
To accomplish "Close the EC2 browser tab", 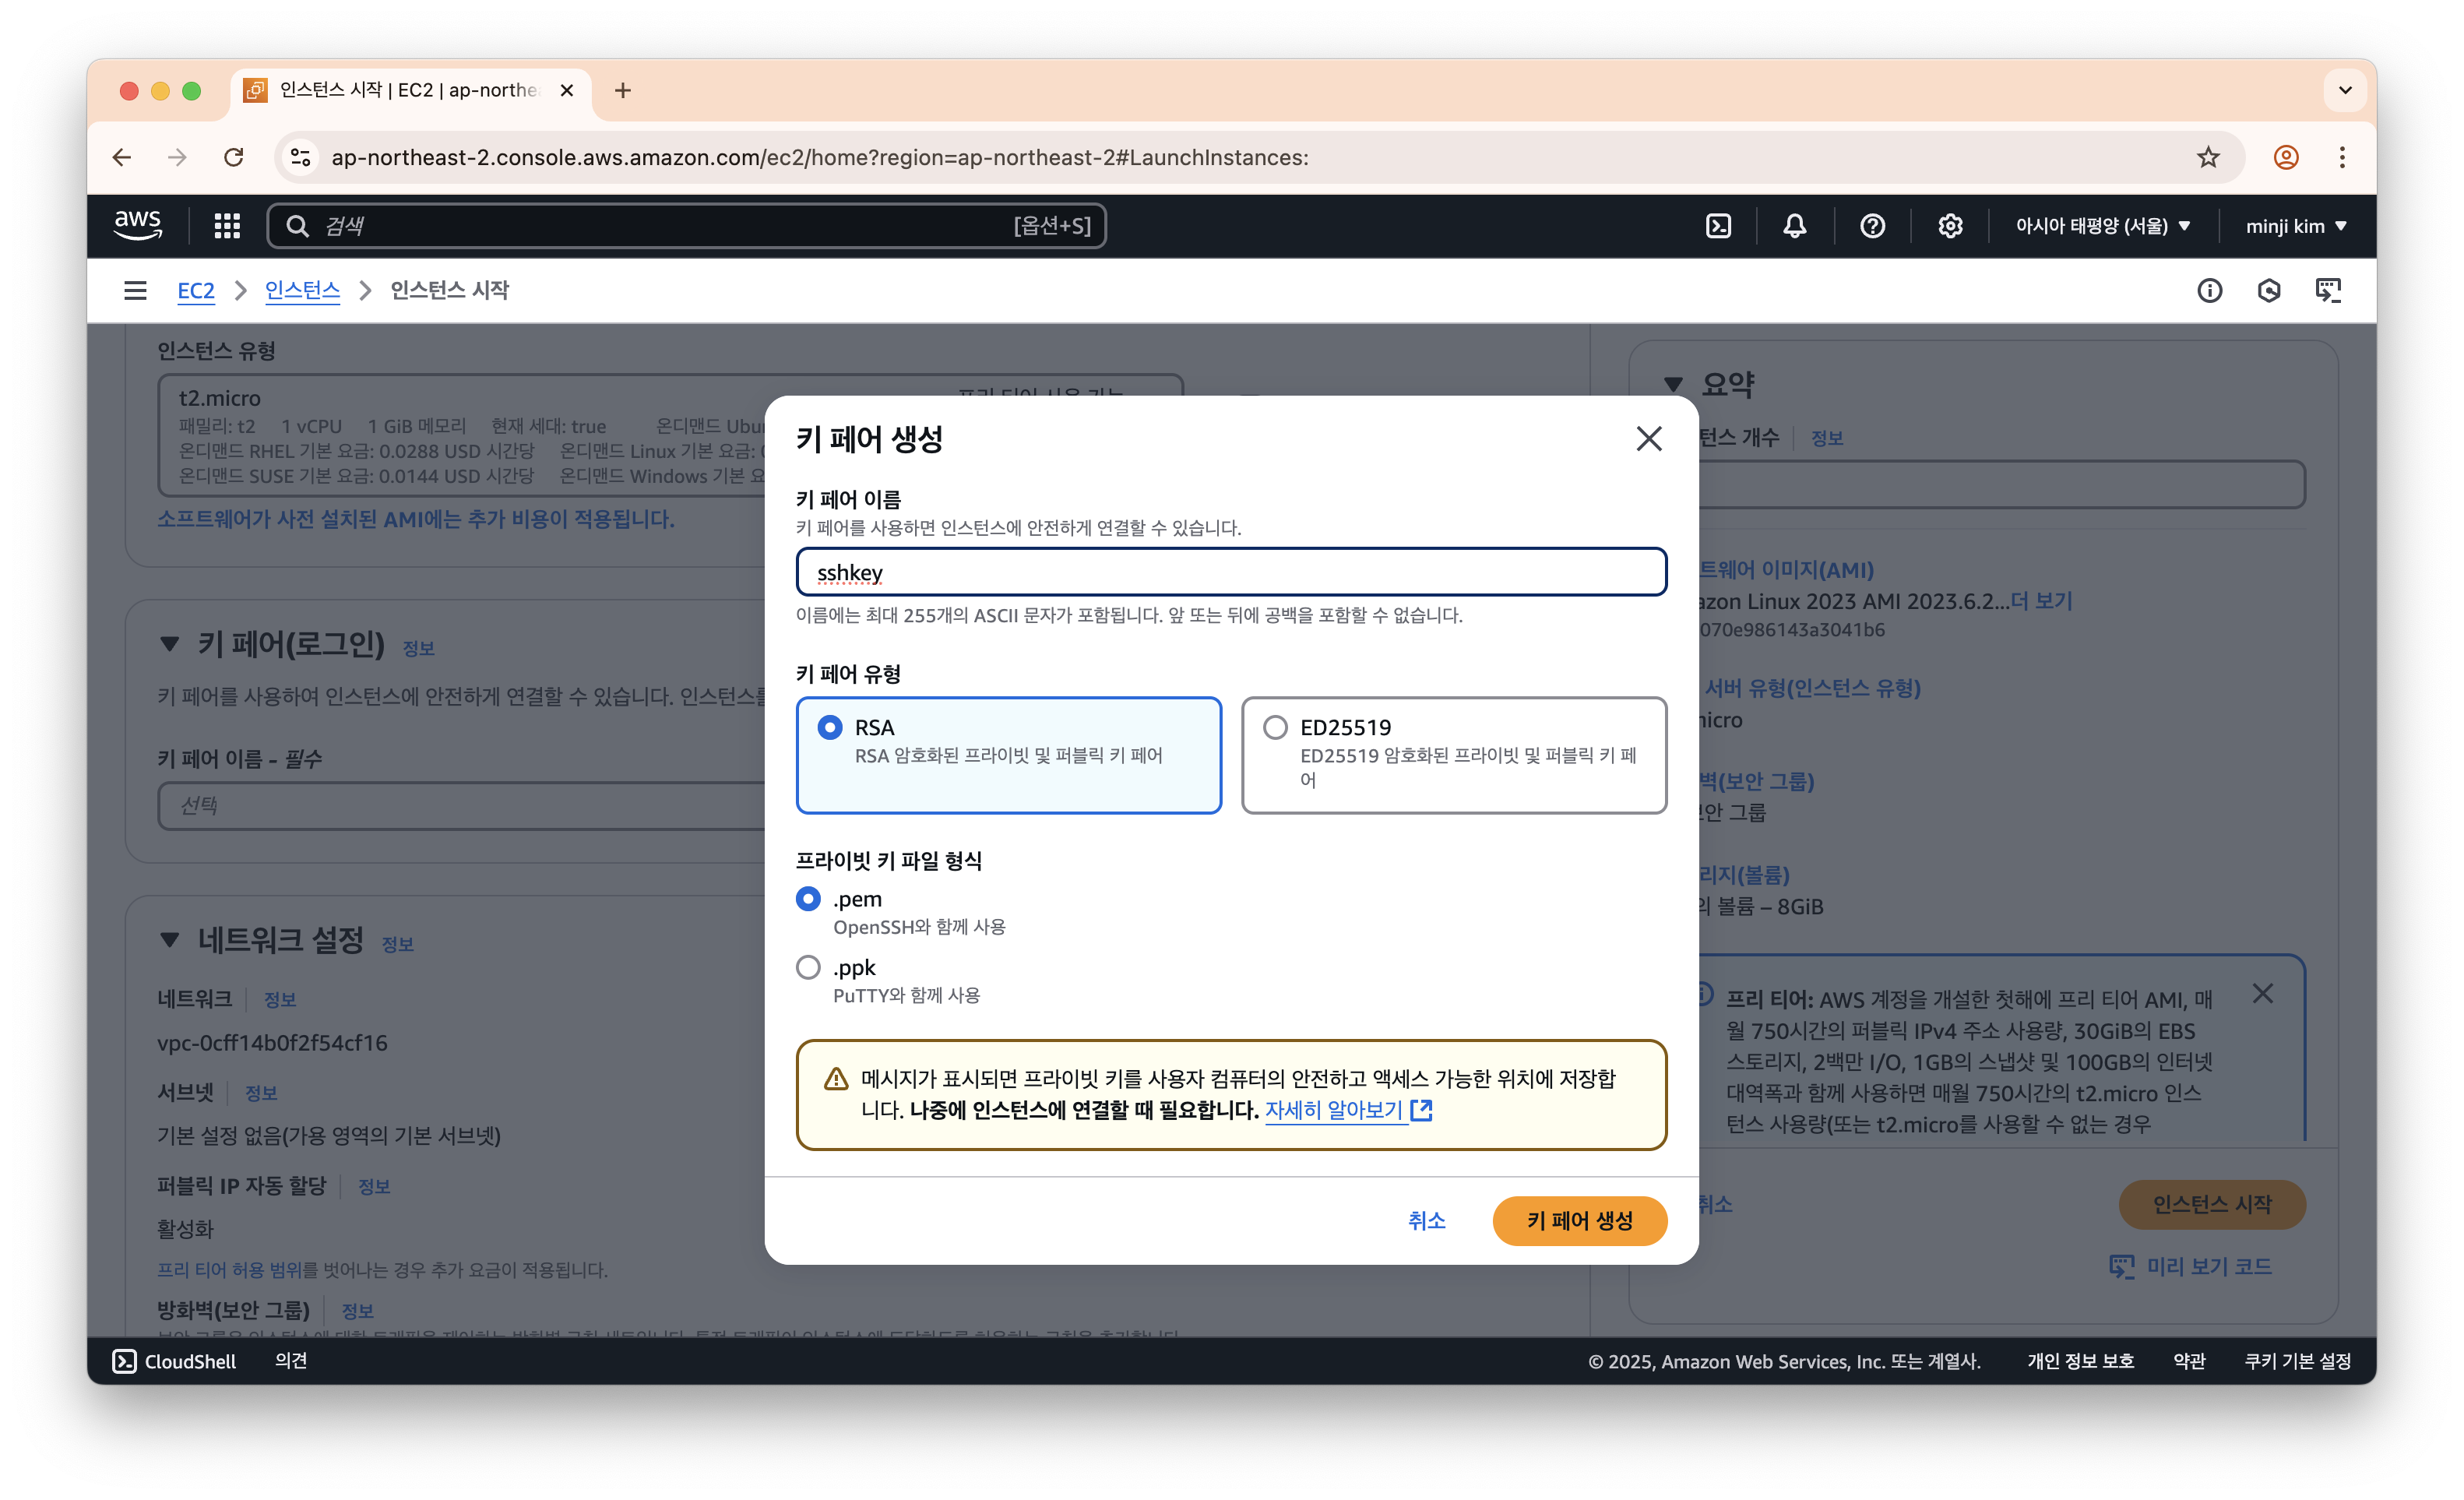I will point(567,90).
